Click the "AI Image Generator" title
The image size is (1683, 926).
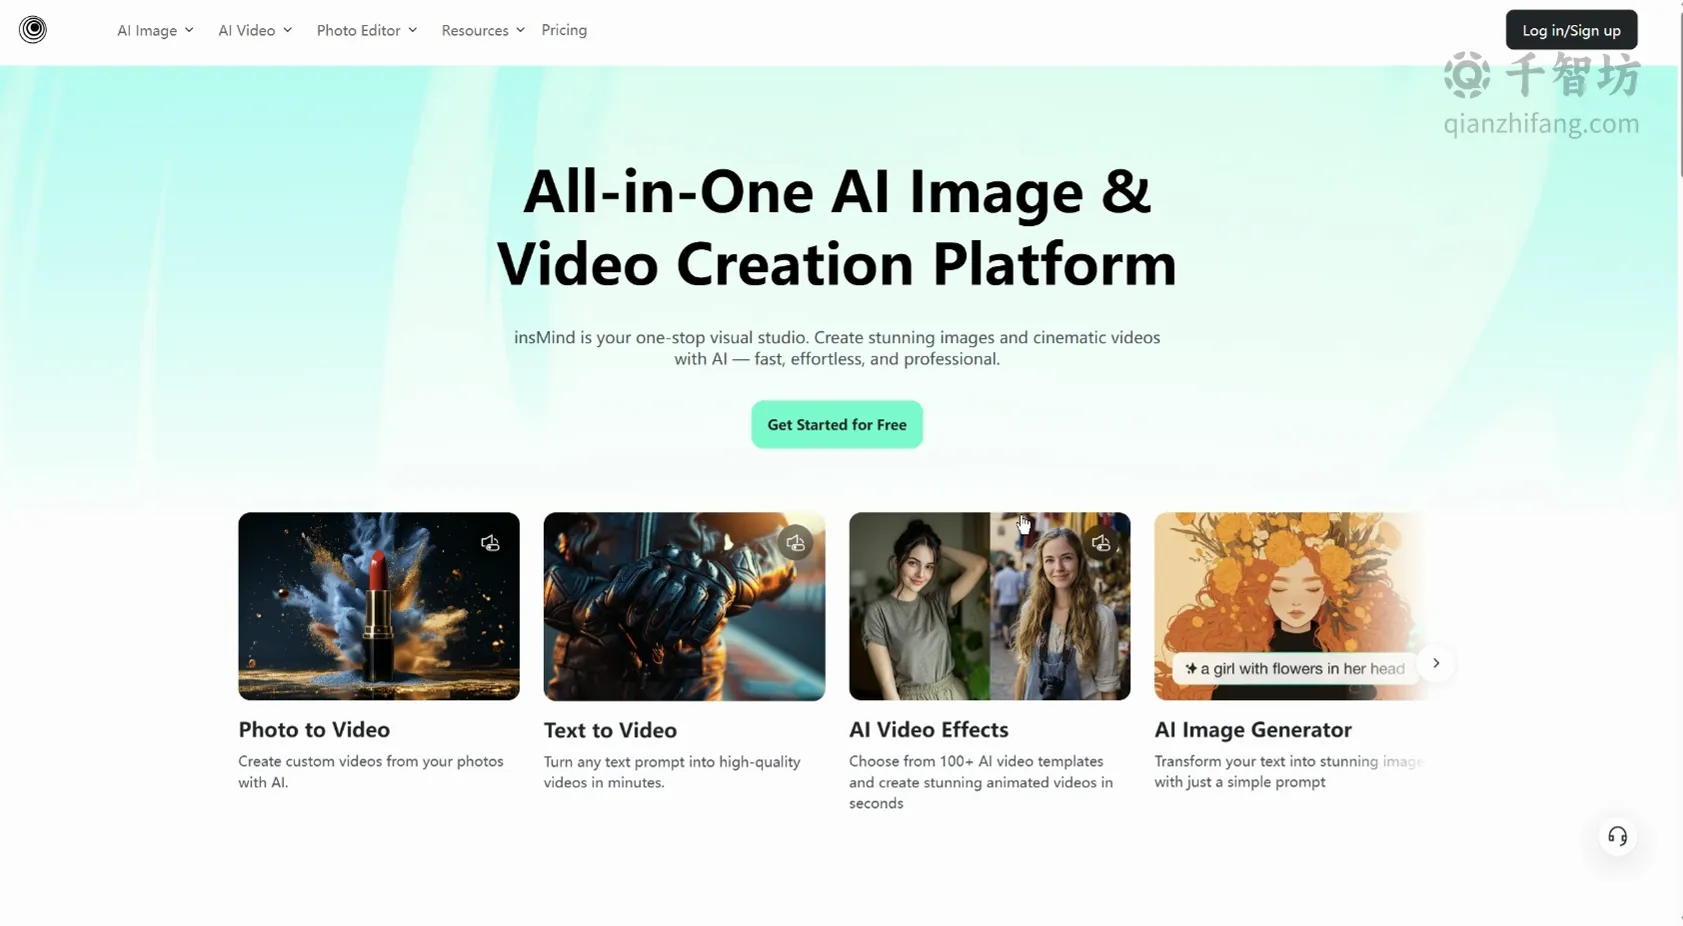pos(1253,729)
